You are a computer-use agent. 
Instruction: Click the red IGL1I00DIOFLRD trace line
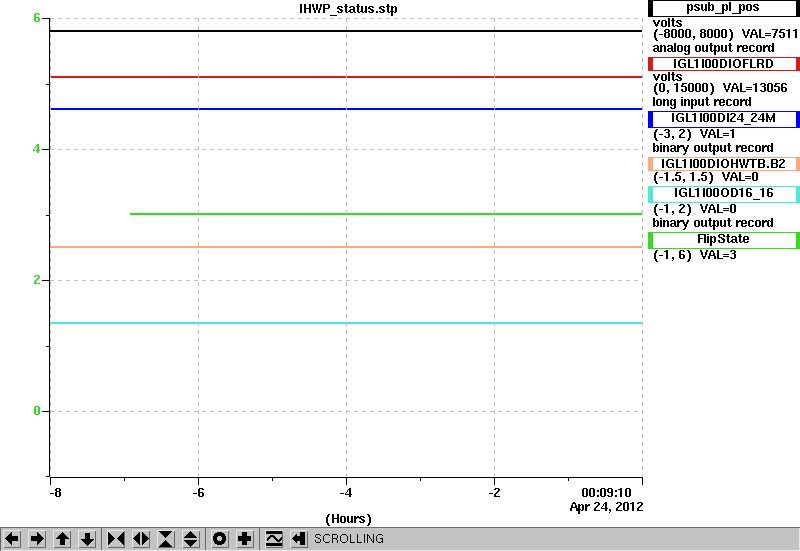pos(346,77)
